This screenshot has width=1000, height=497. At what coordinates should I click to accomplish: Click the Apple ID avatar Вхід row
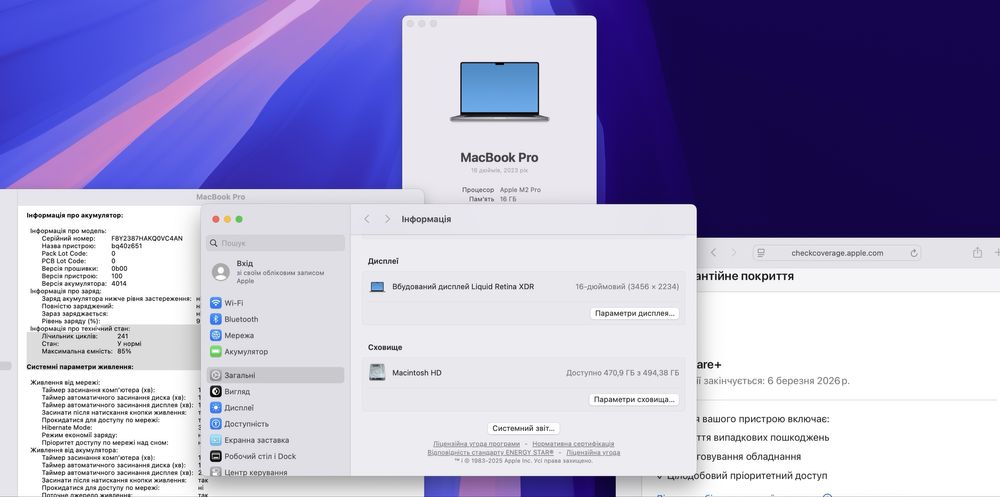point(276,272)
